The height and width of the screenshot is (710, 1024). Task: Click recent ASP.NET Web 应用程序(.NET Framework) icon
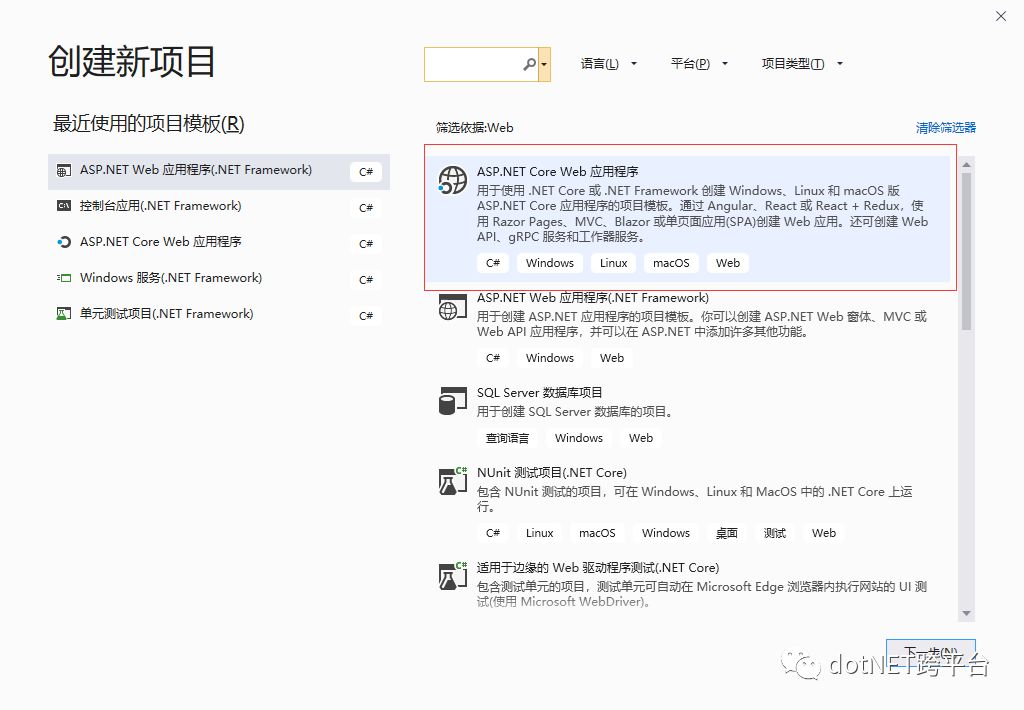tap(63, 170)
